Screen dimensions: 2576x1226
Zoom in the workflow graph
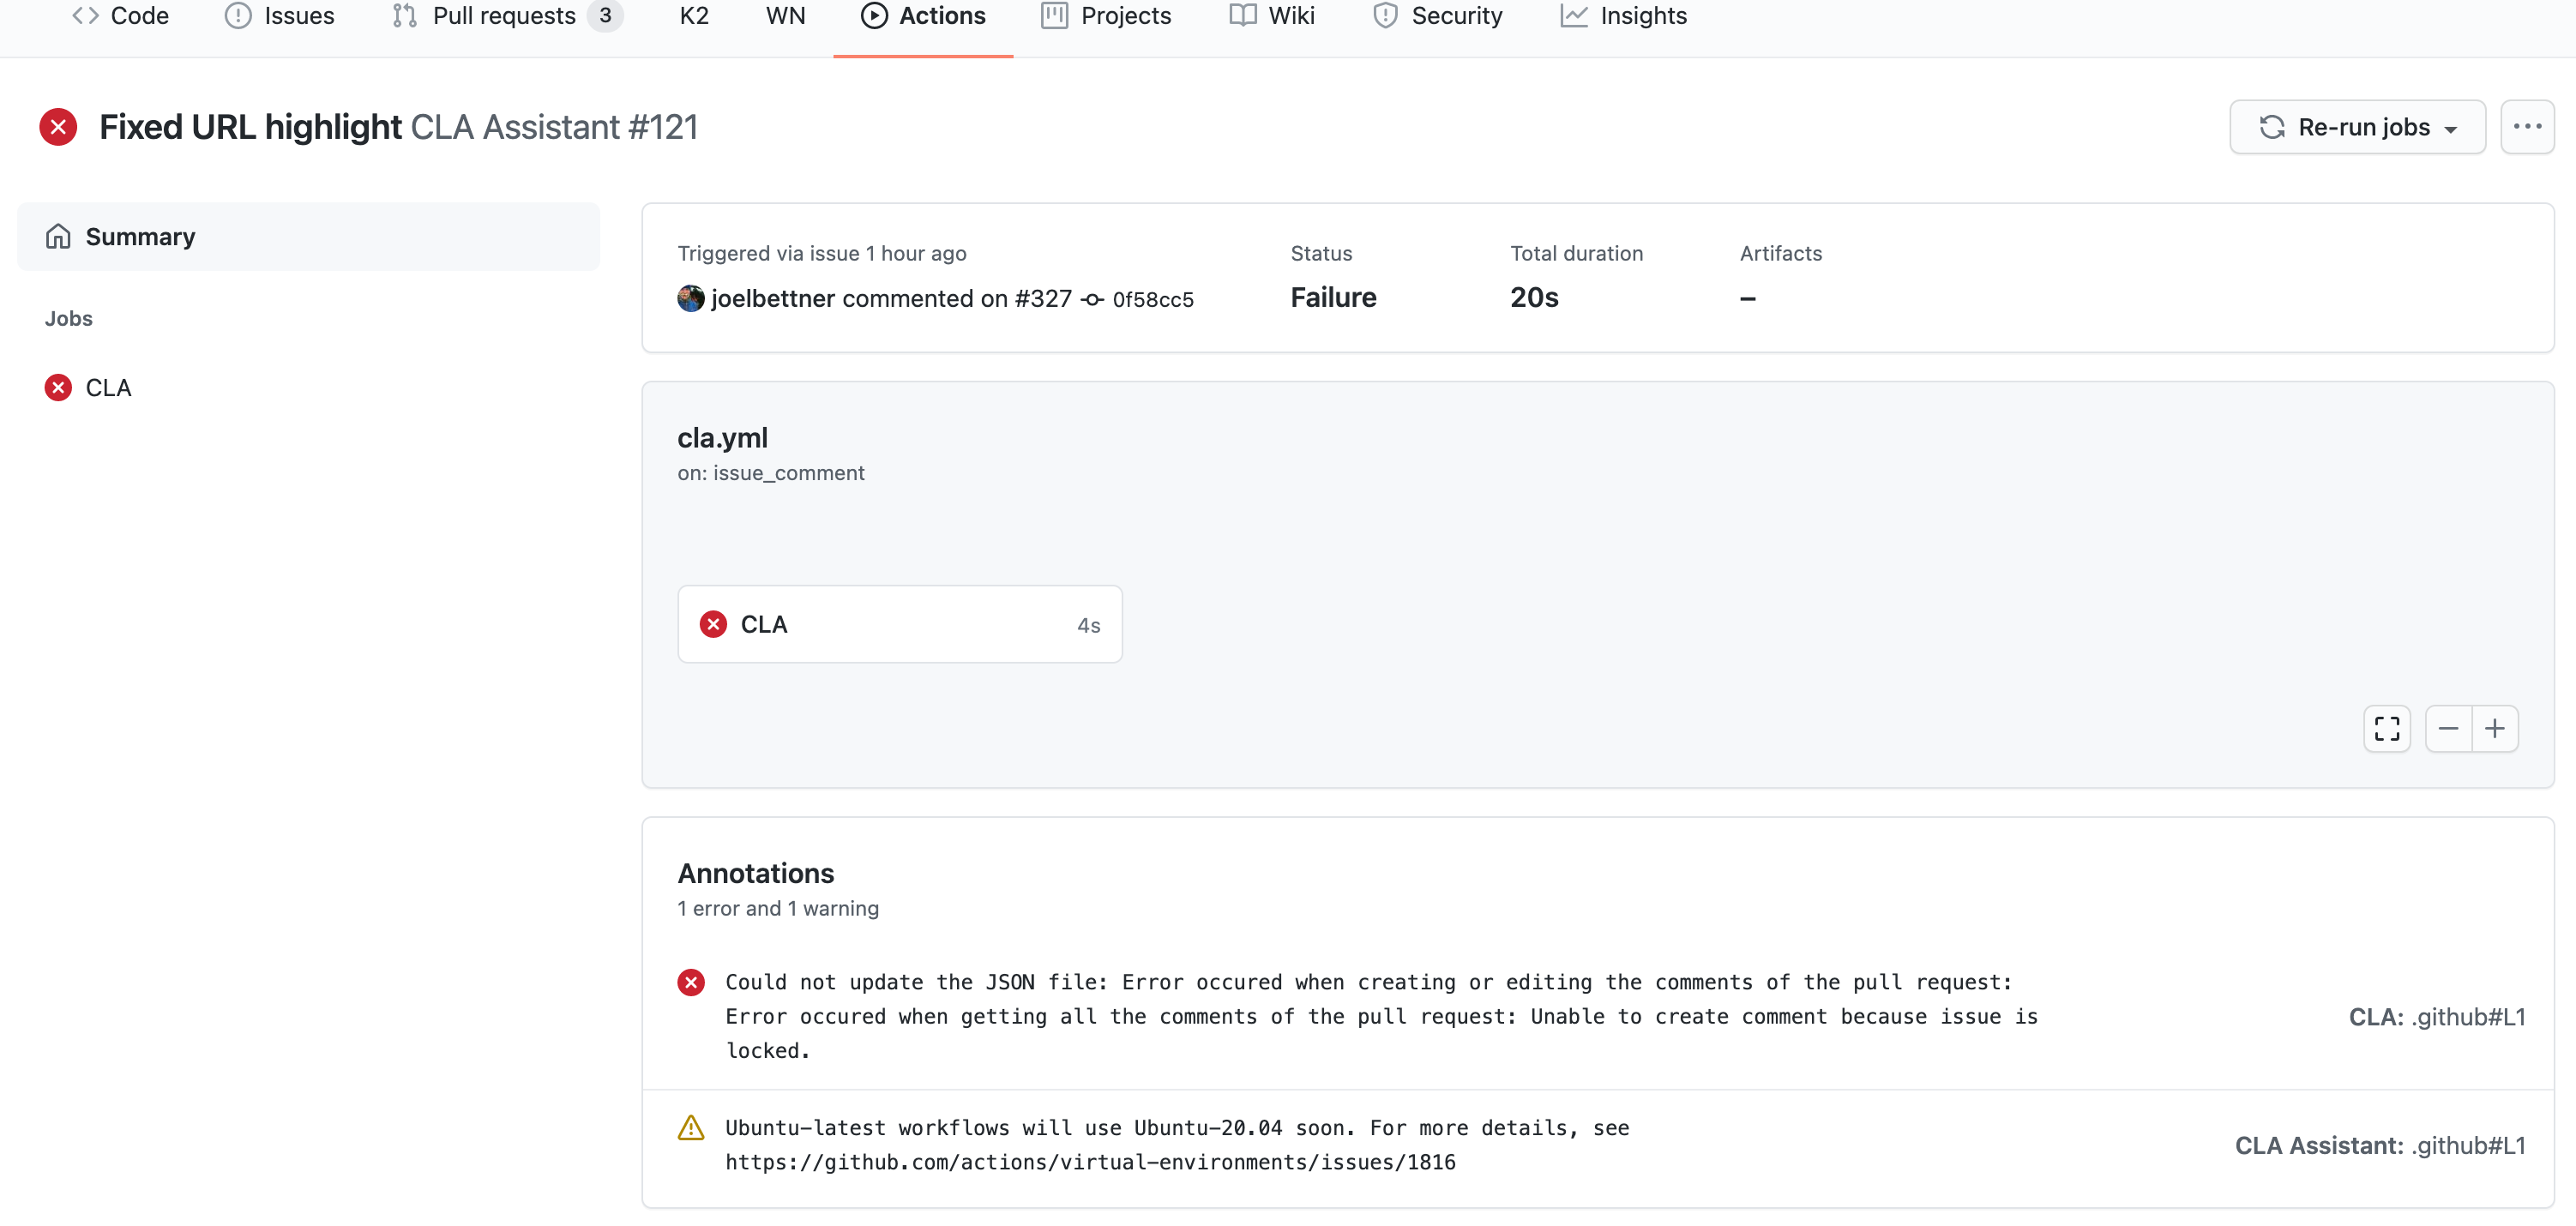click(2494, 728)
